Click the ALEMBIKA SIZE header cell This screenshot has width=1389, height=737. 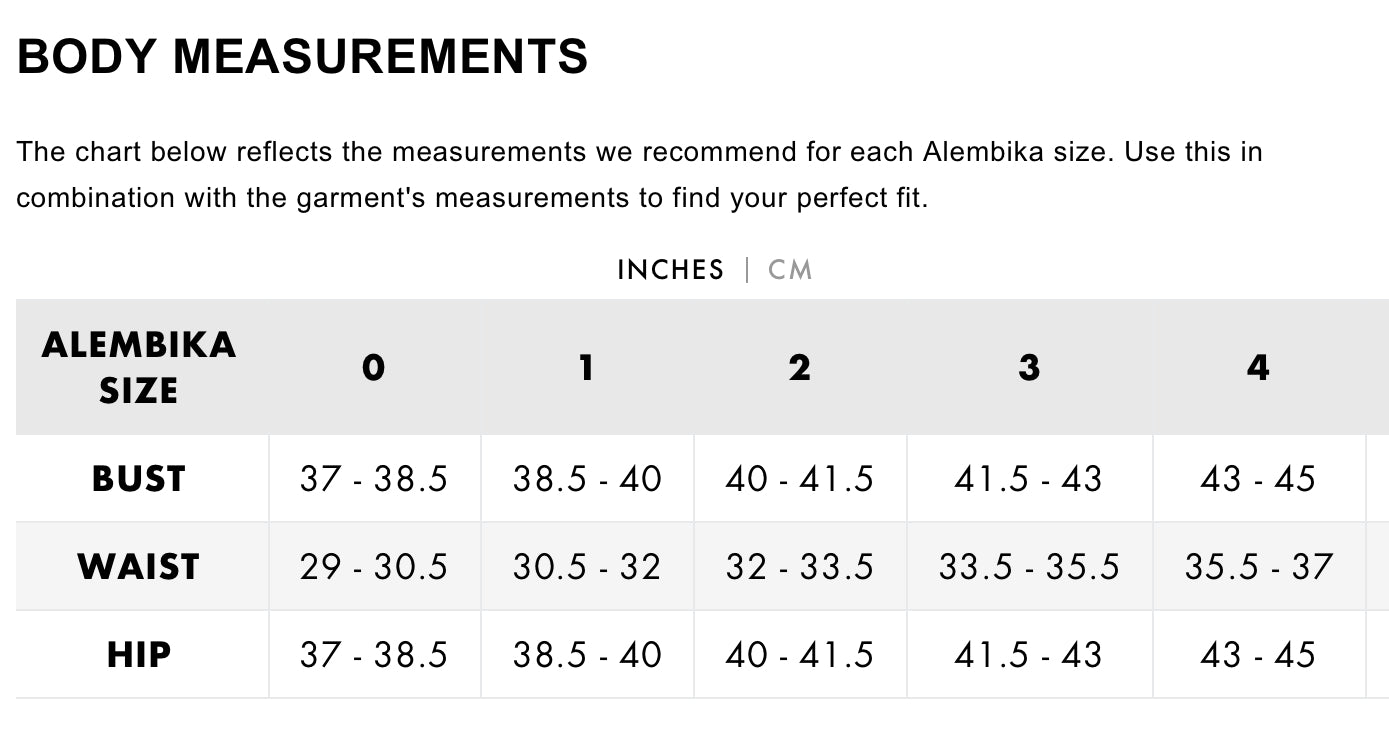pyautogui.click(x=139, y=367)
